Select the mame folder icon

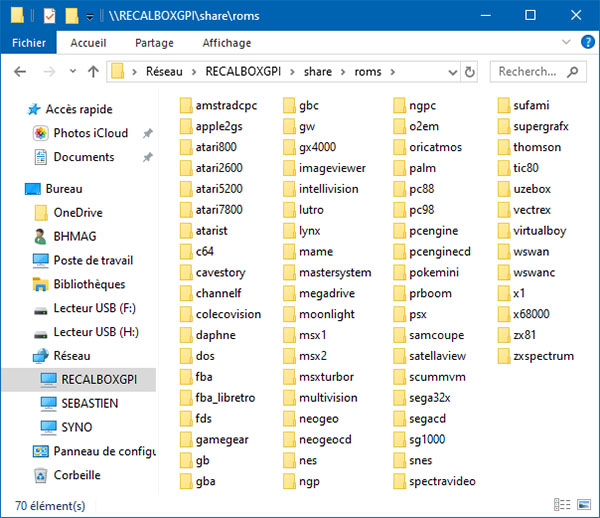pos(289,251)
